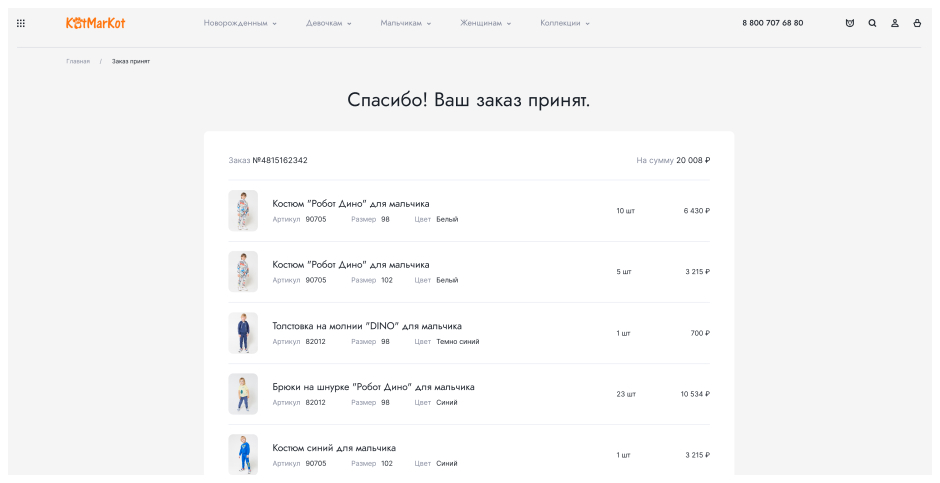Click the price 10 534 ₽
940x483 pixels.
pyautogui.click(x=695, y=394)
